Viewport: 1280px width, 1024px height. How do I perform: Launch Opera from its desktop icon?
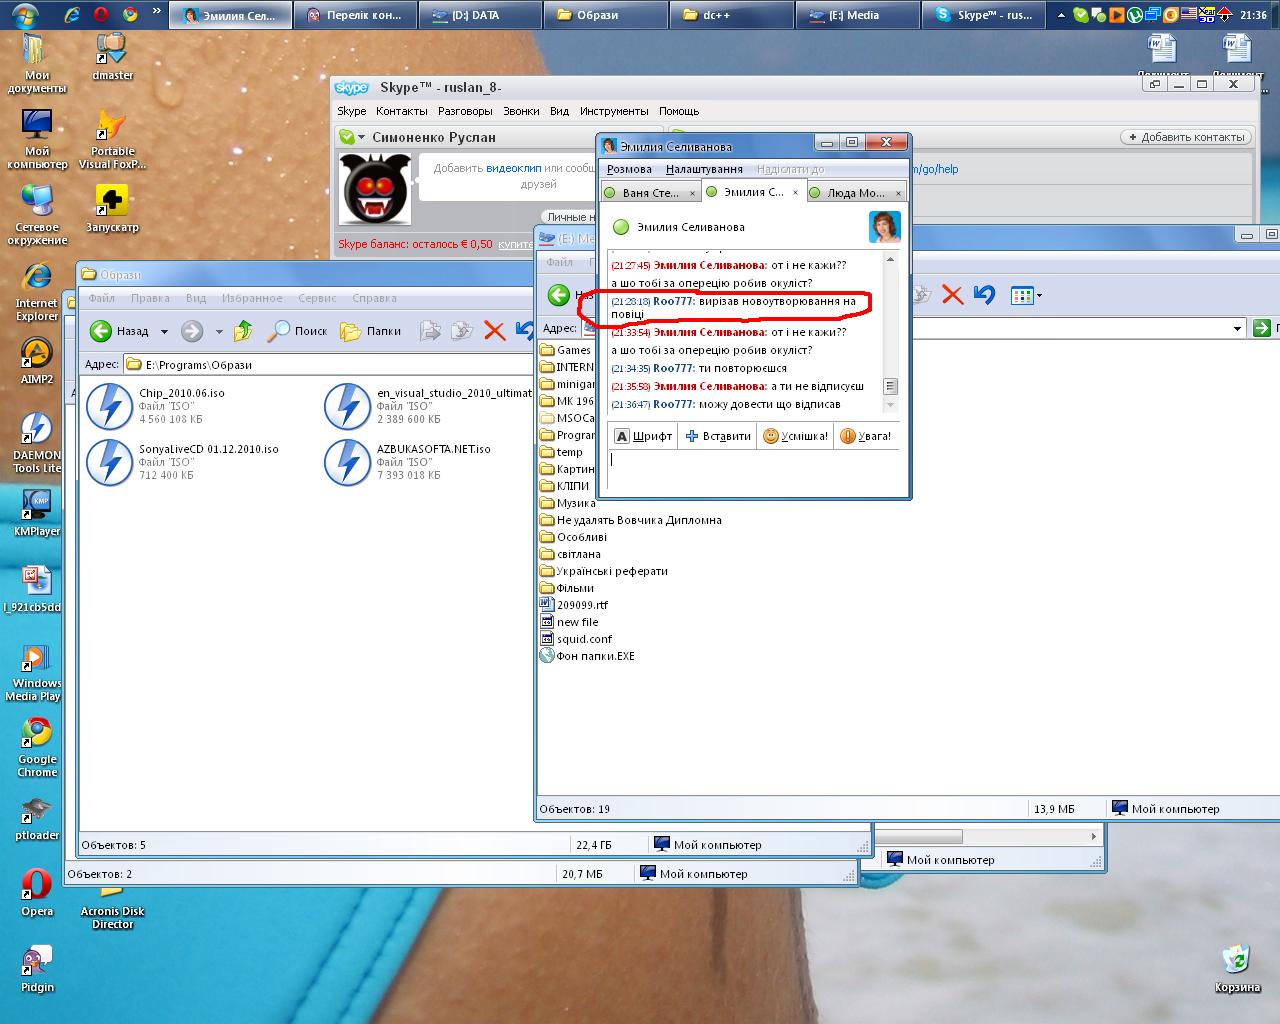(x=37, y=892)
